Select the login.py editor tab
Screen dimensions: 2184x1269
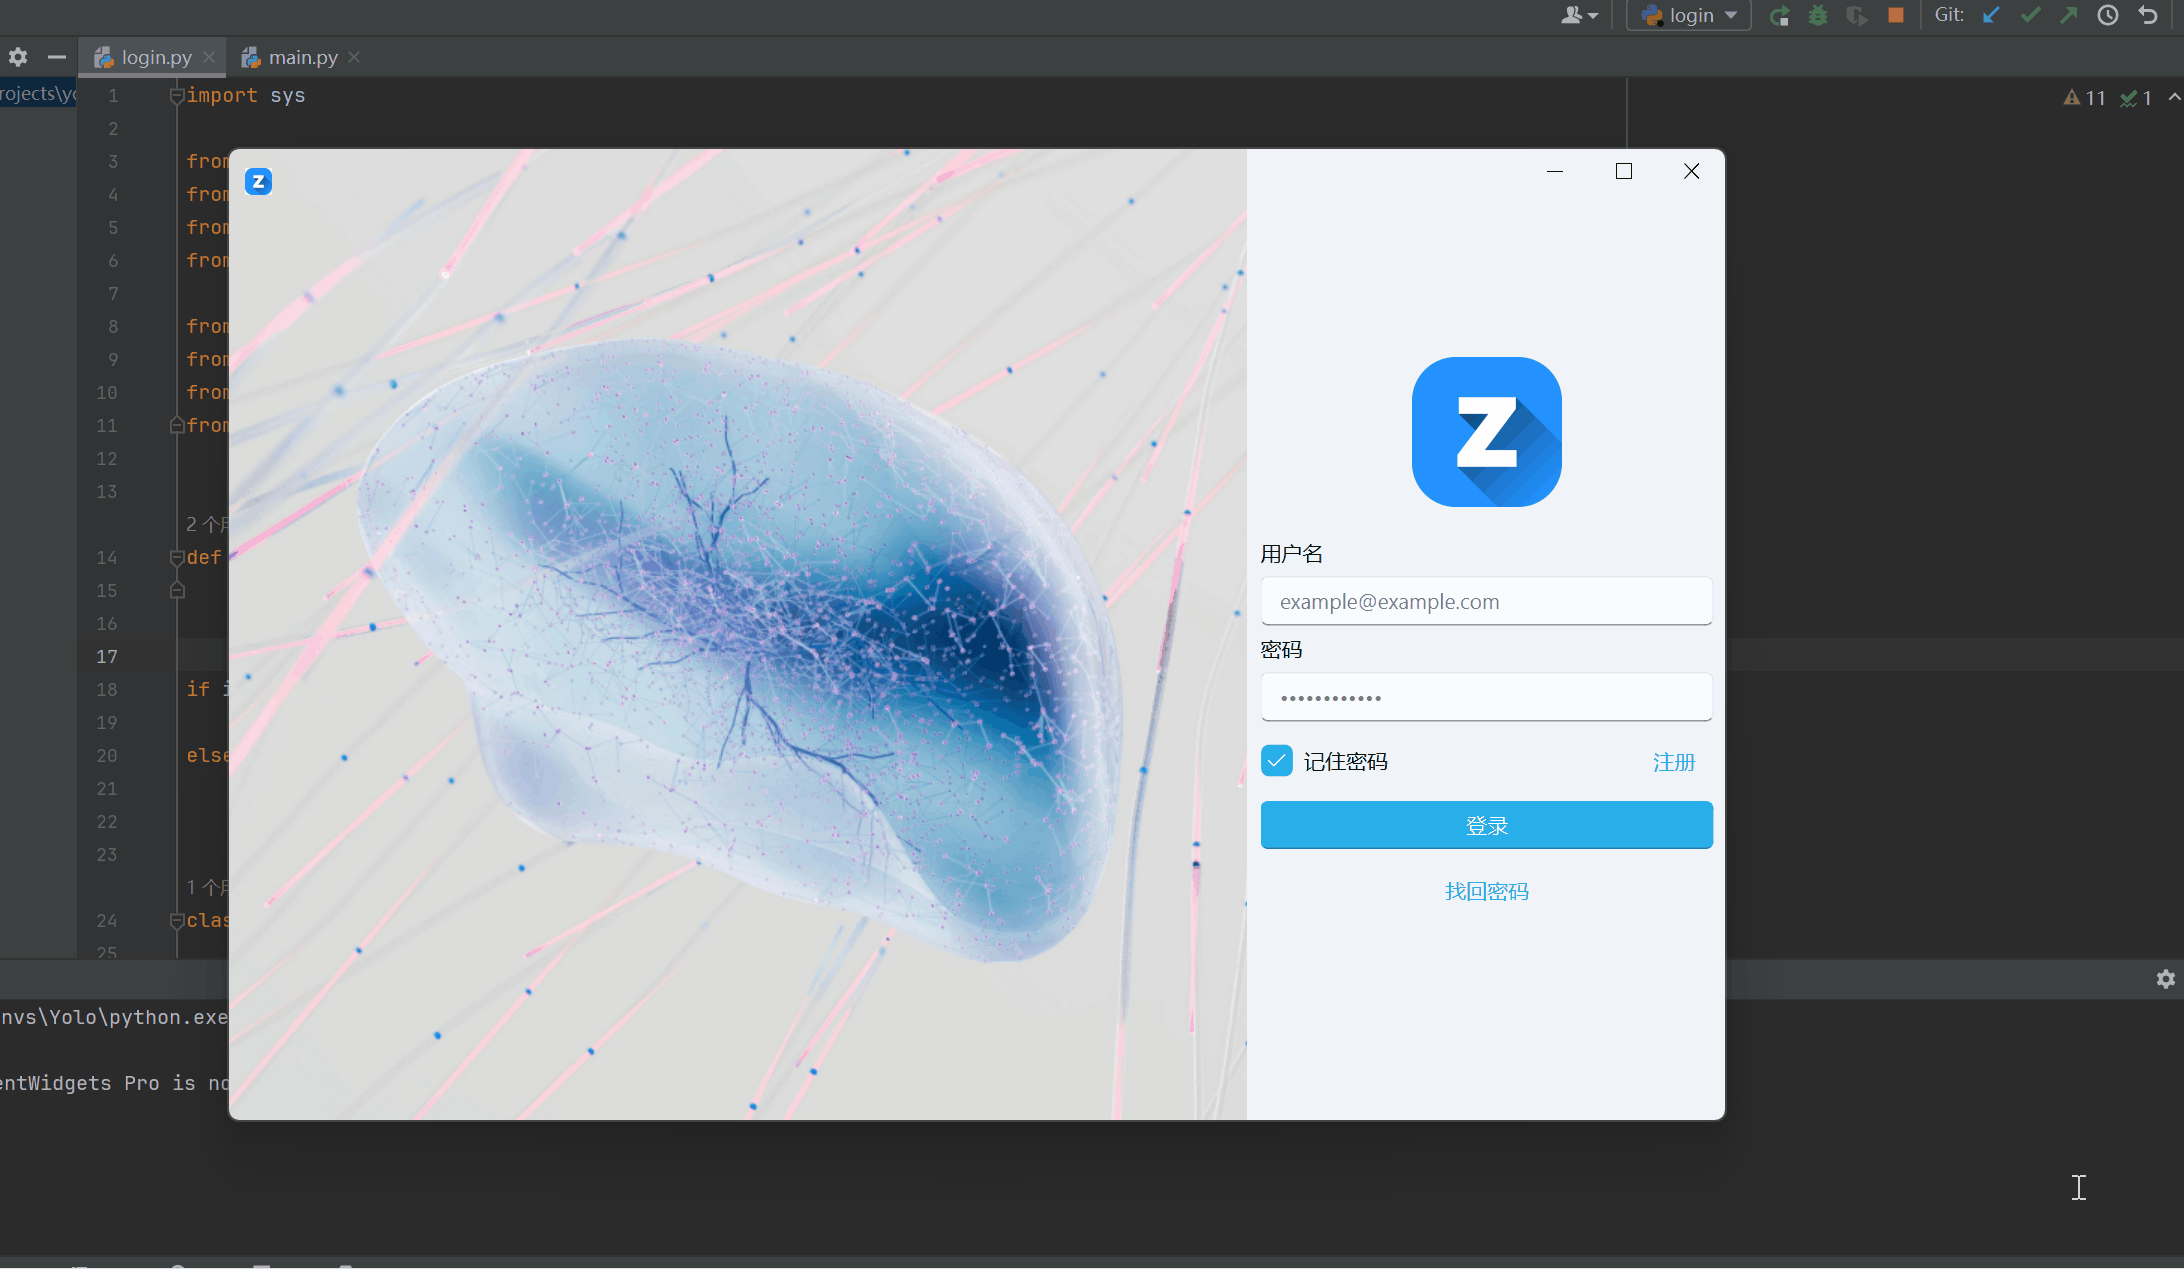[155, 57]
